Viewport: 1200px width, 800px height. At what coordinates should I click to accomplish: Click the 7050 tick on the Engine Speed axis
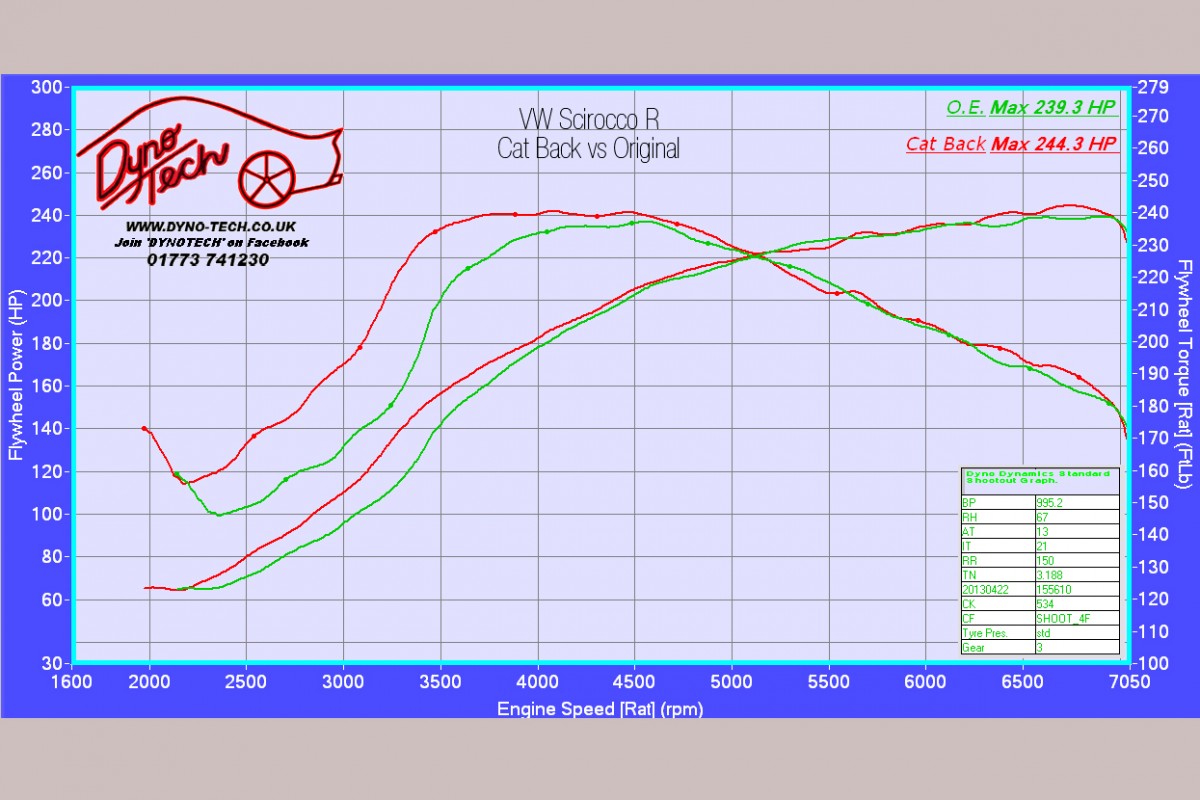(x=1130, y=683)
